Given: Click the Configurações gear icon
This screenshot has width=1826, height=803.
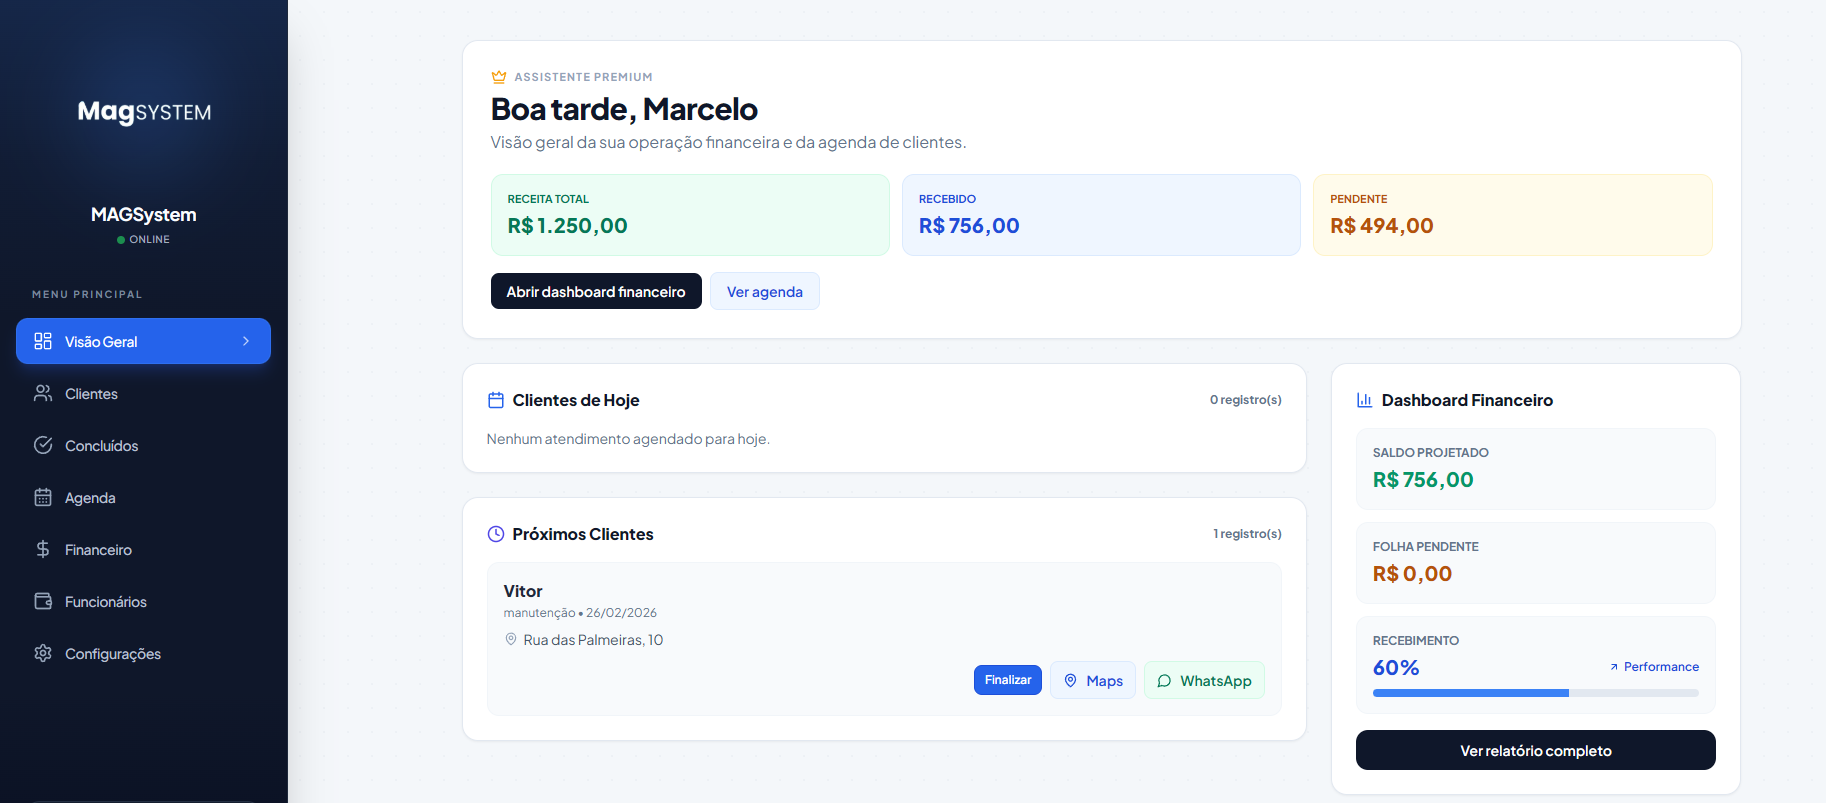Looking at the screenshot, I should pyautogui.click(x=43, y=653).
